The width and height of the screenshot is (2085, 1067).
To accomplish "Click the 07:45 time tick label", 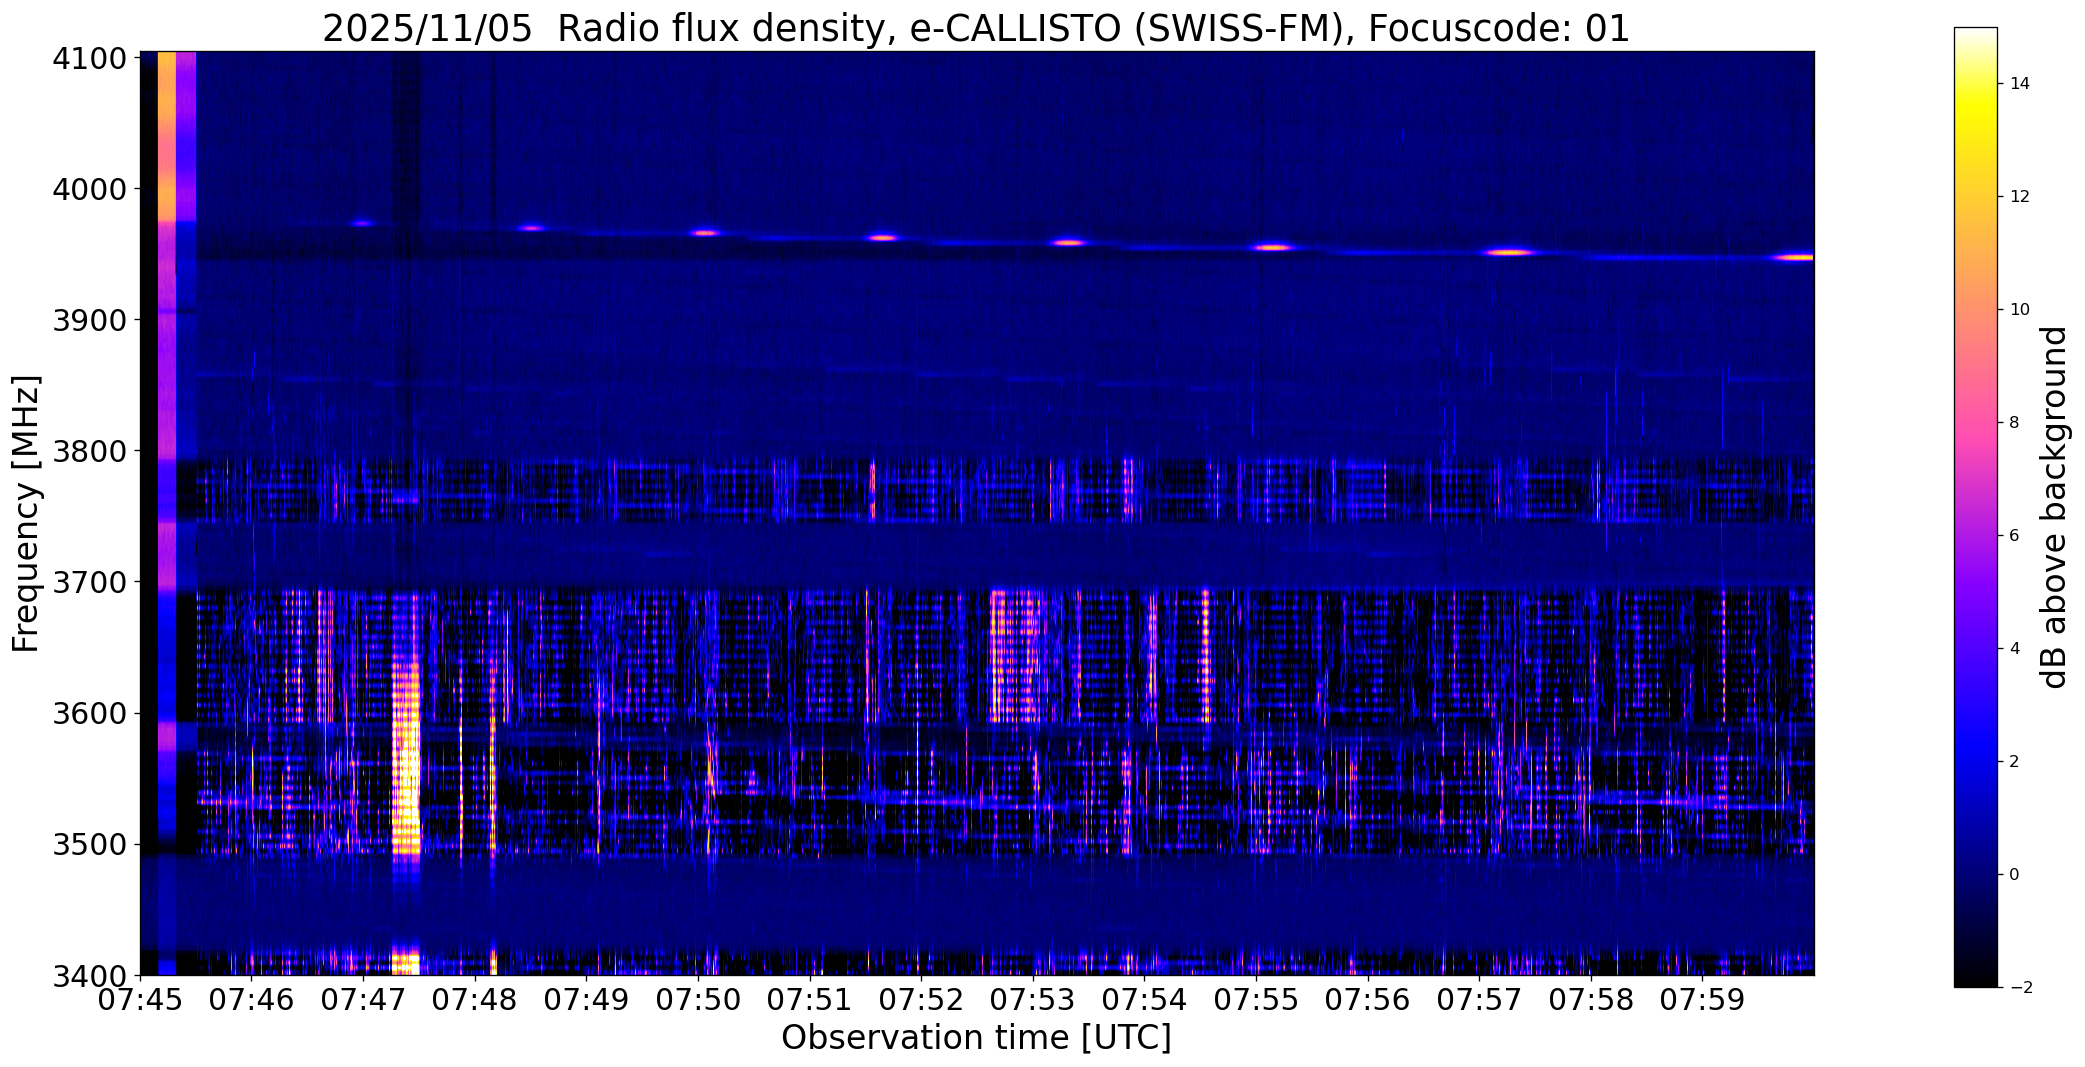I will pyautogui.click(x=140, y=1000).
